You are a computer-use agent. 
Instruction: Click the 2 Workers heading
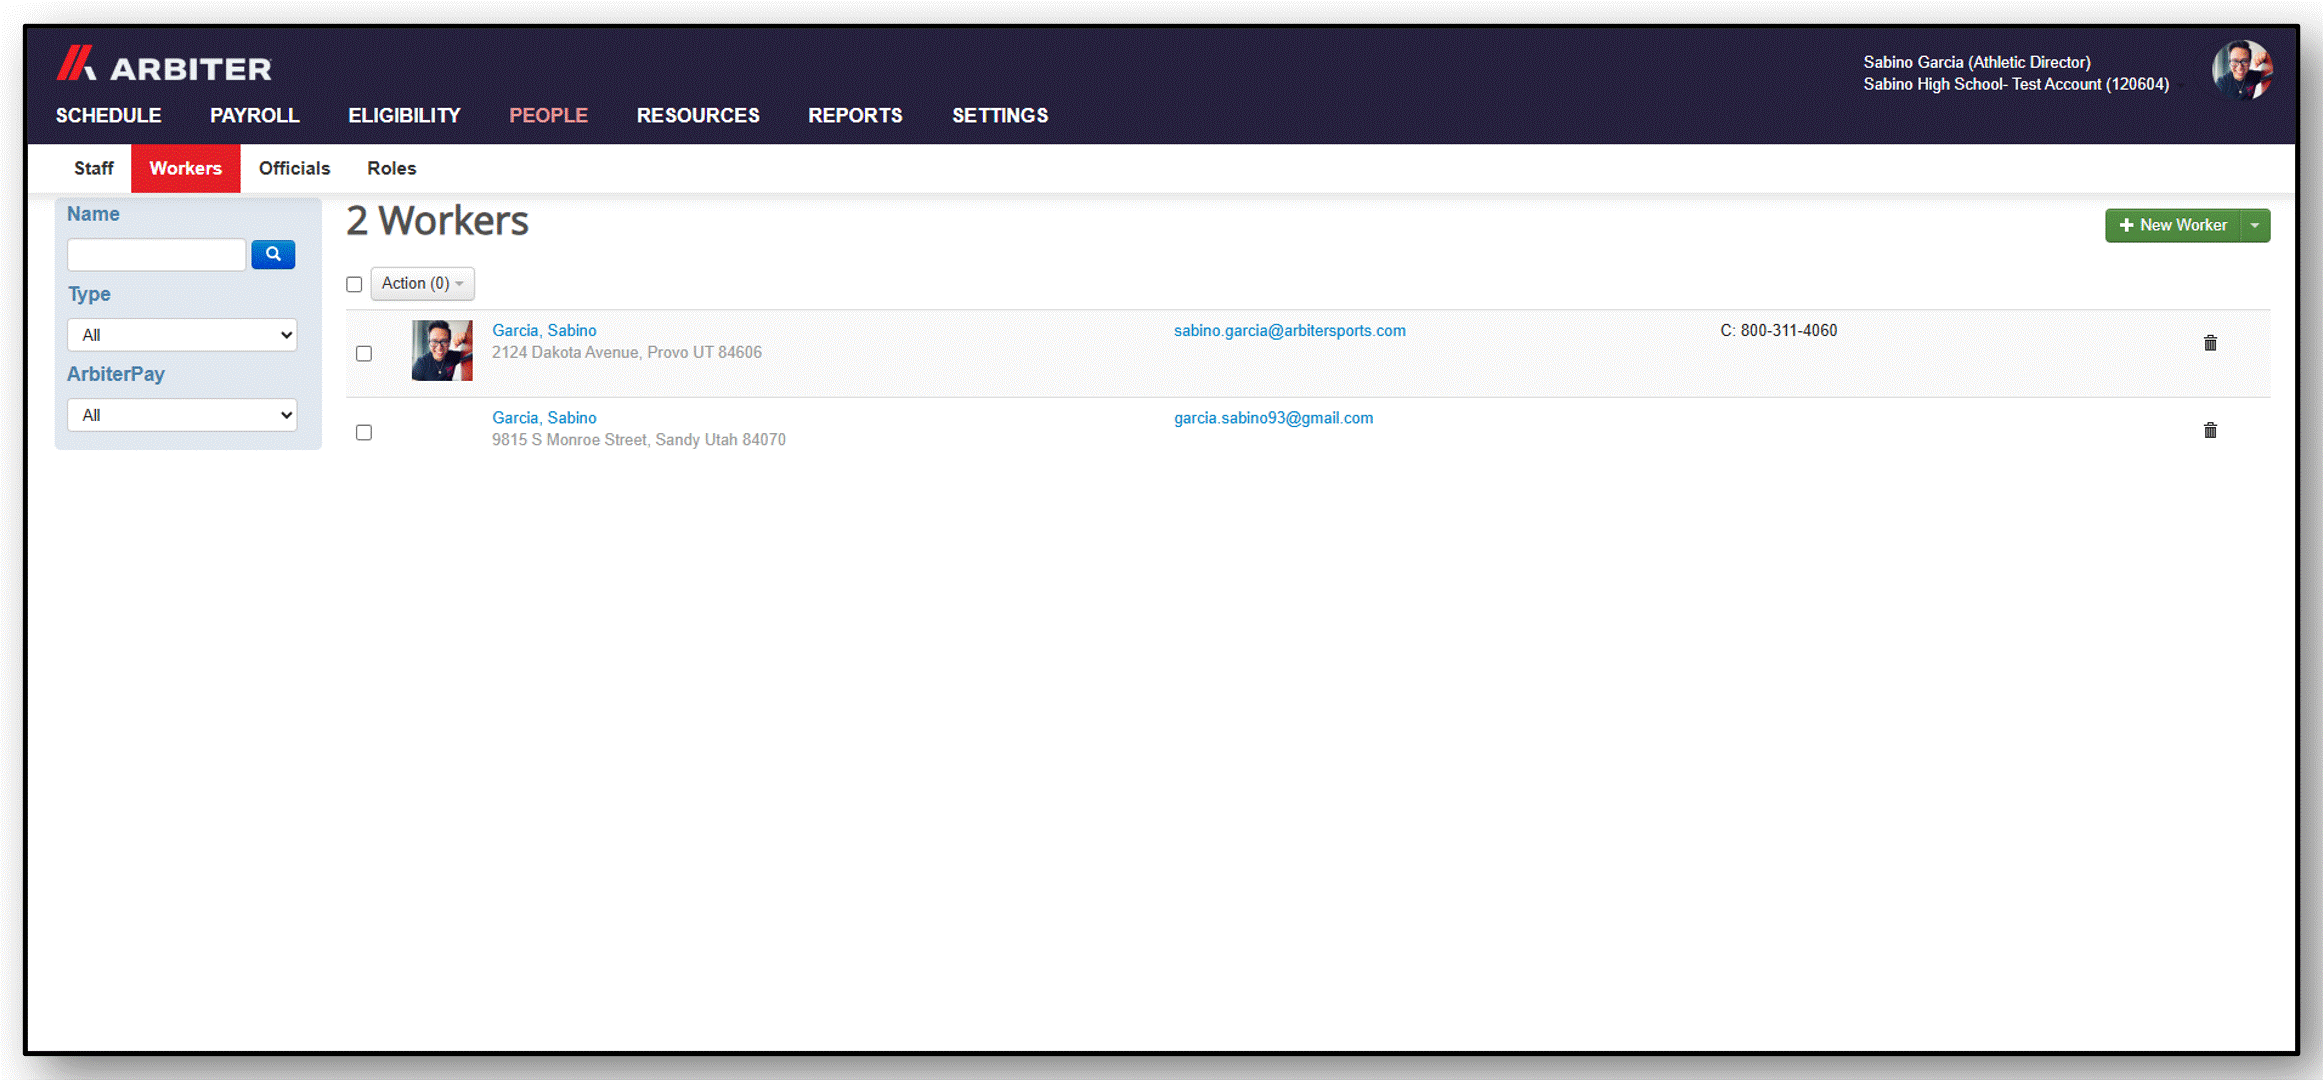click(438, 221)
